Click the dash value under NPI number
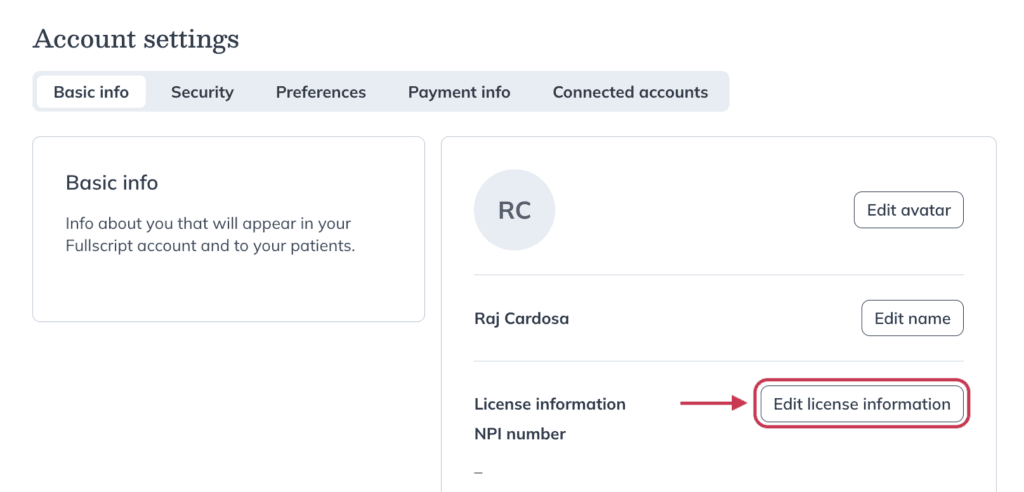The height and width of the screenshot is (492, 1024). [479, 472]
